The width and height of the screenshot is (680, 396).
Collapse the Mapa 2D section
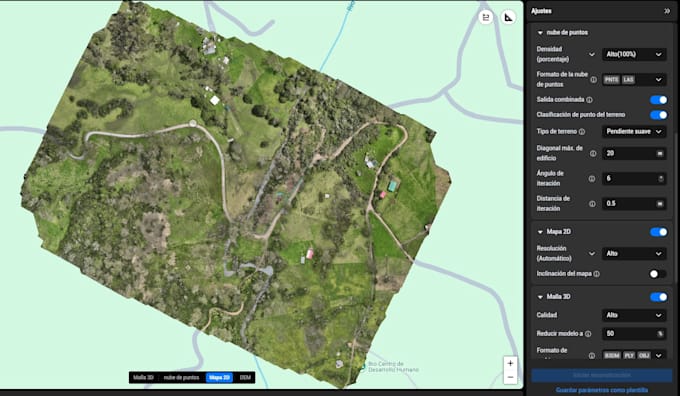pyautogui.click(x=540, y=232)
